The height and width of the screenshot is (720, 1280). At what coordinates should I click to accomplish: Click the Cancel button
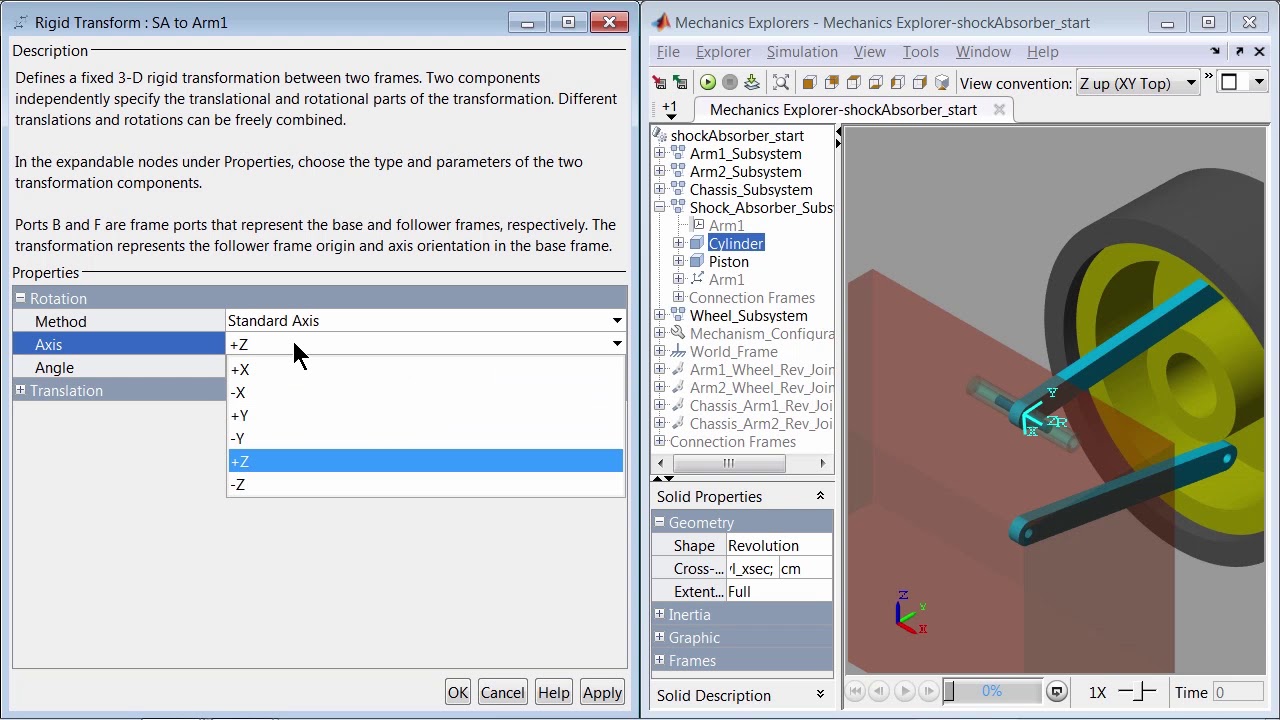502,692
